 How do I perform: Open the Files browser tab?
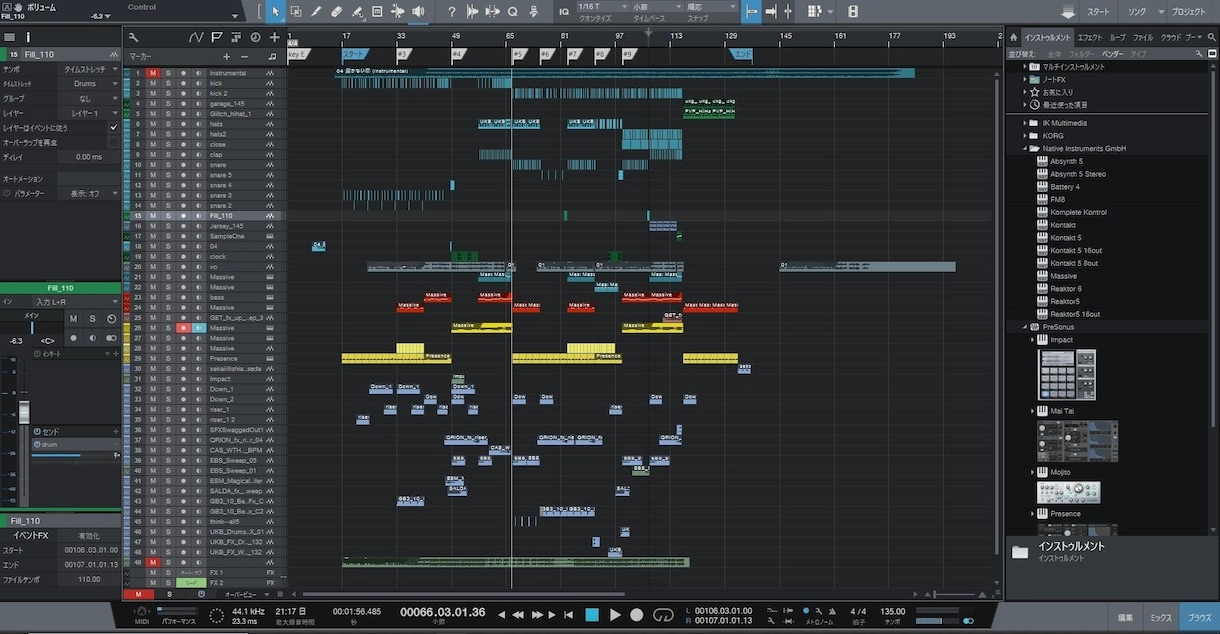click(1142, 37)
